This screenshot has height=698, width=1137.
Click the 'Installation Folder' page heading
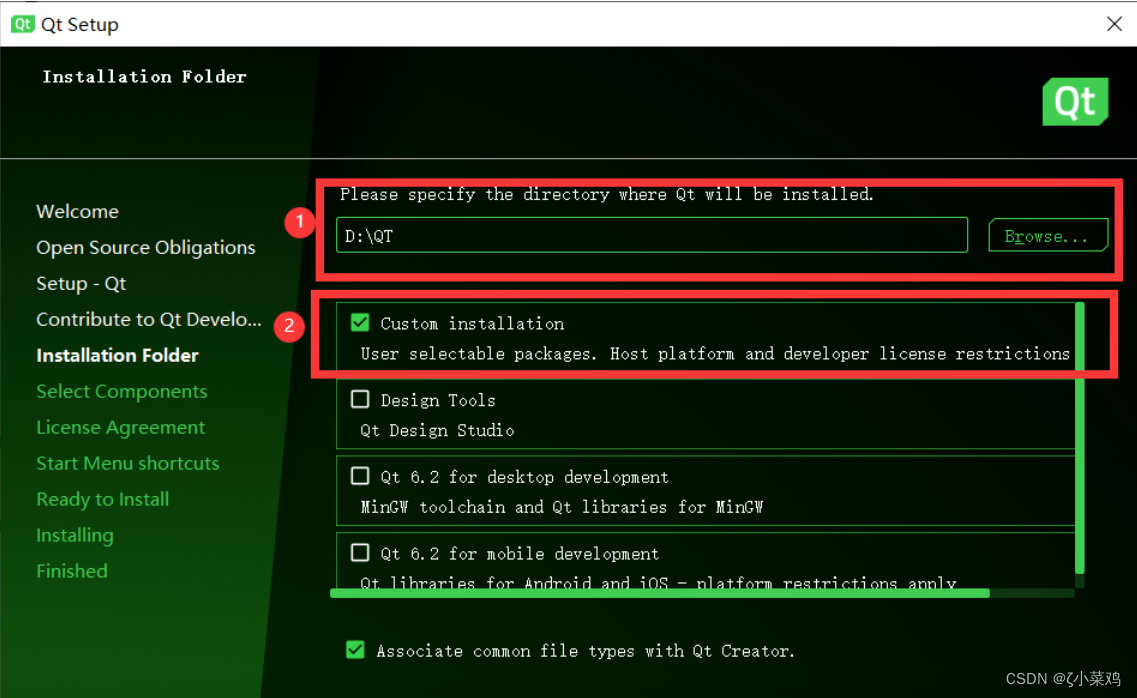point(144,77)
